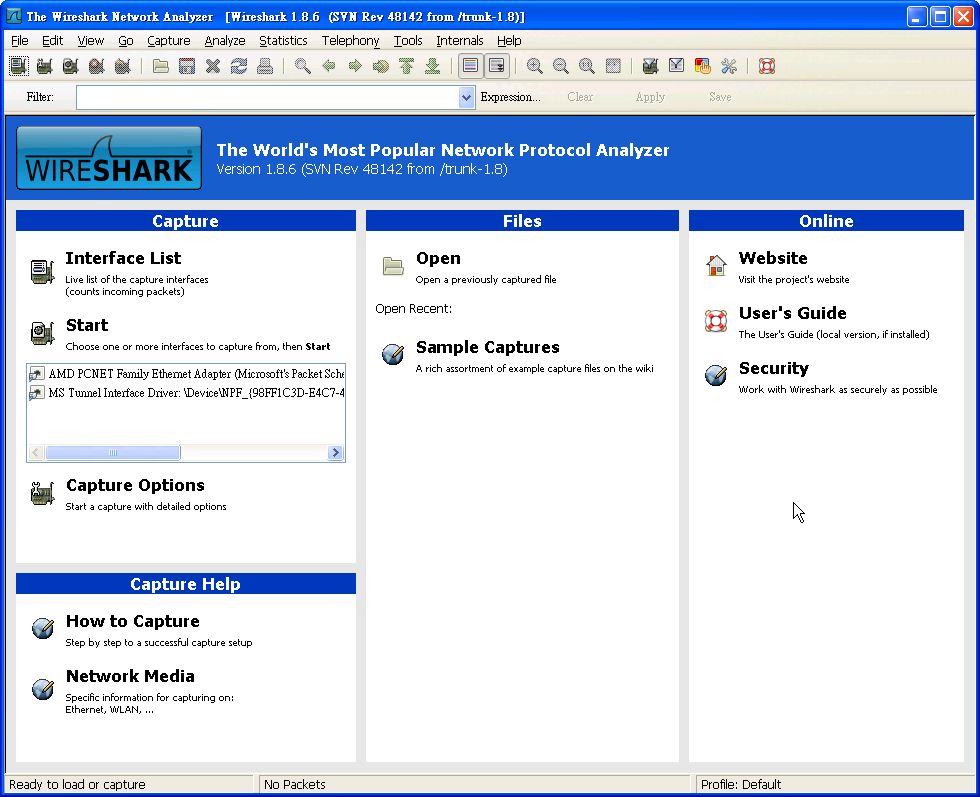Image resolution: width=980 pixels, height=797 pixels.
Task: Open the How to Capture help link
Action: 132,621
